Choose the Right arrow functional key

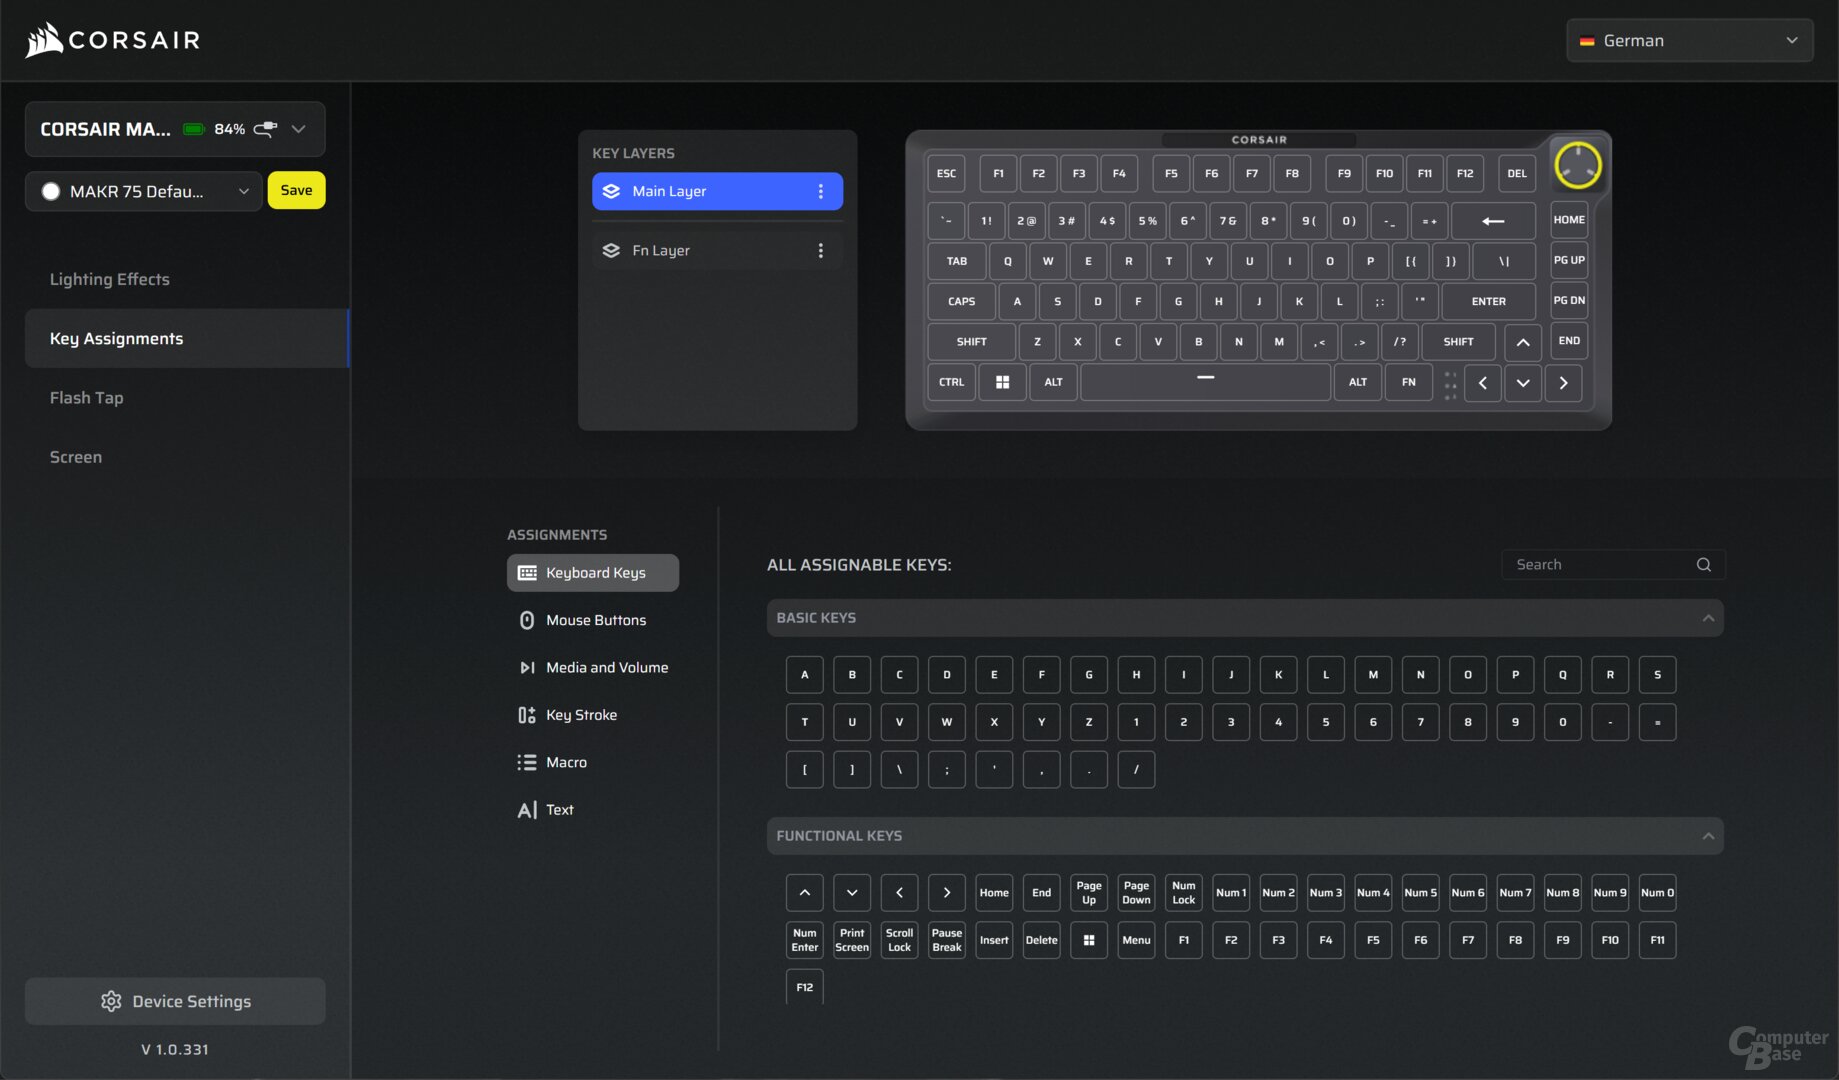947,893
